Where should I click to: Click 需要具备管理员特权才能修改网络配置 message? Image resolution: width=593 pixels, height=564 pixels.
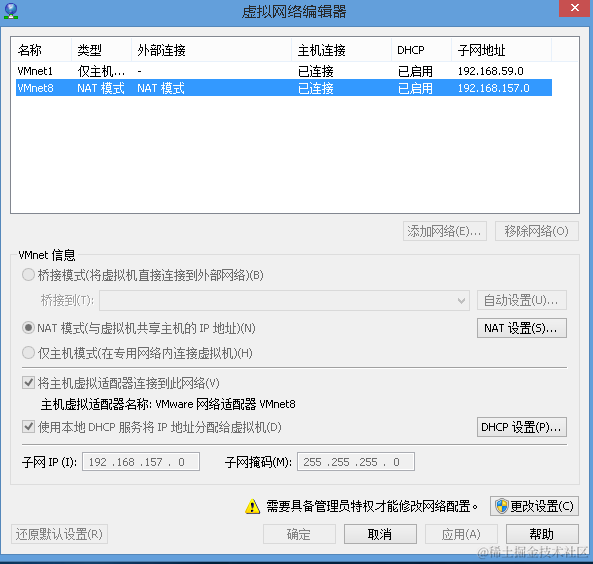[371, 506]
